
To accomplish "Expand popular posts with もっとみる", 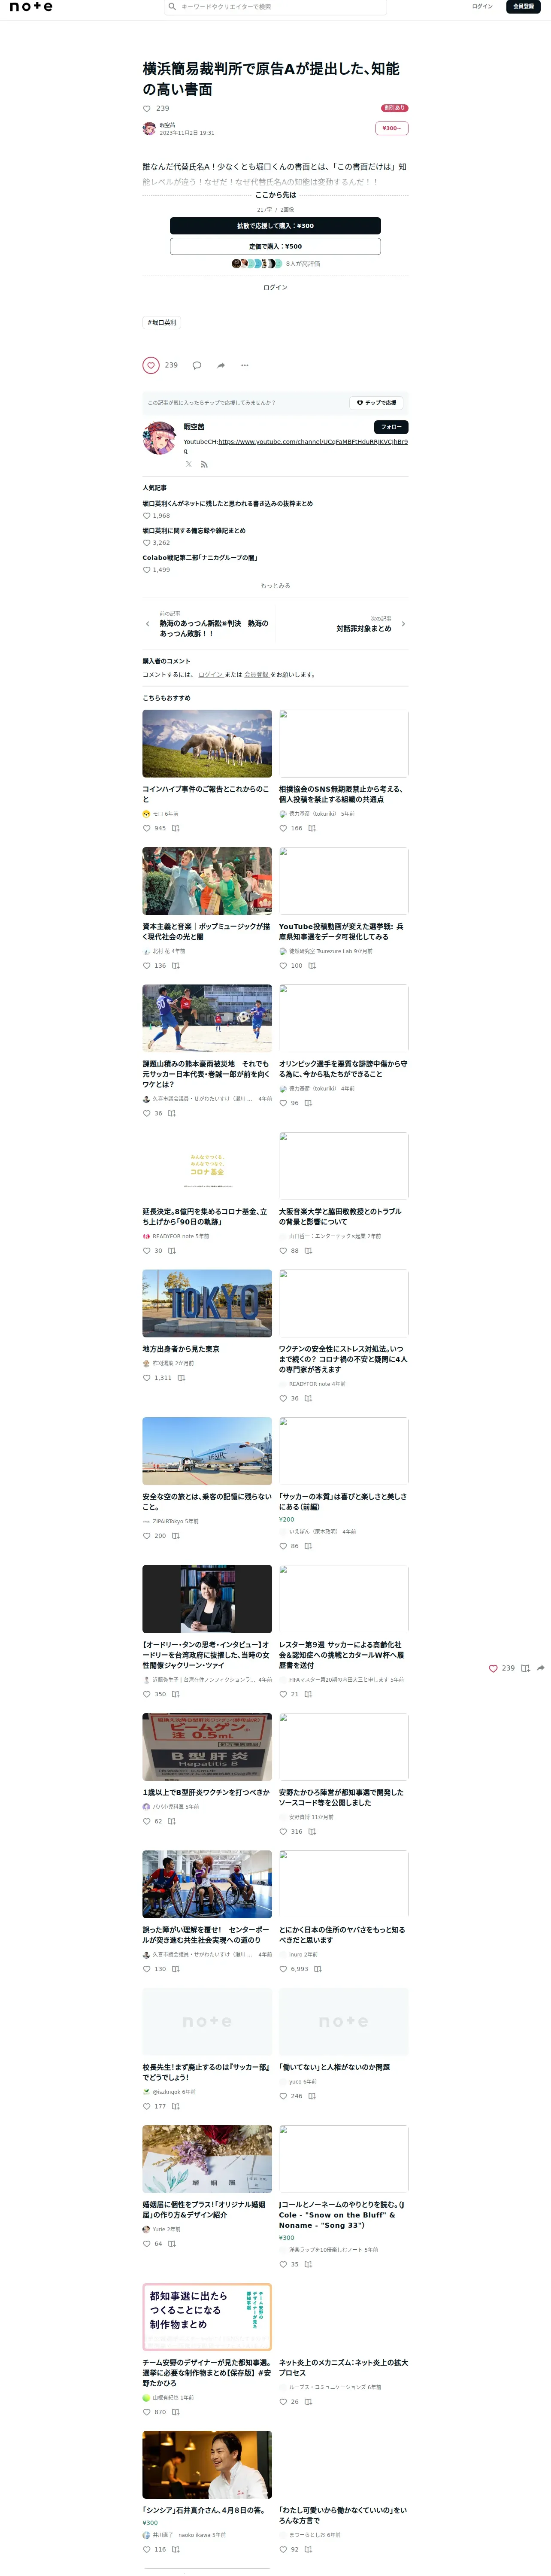I will tap(275, 586).
